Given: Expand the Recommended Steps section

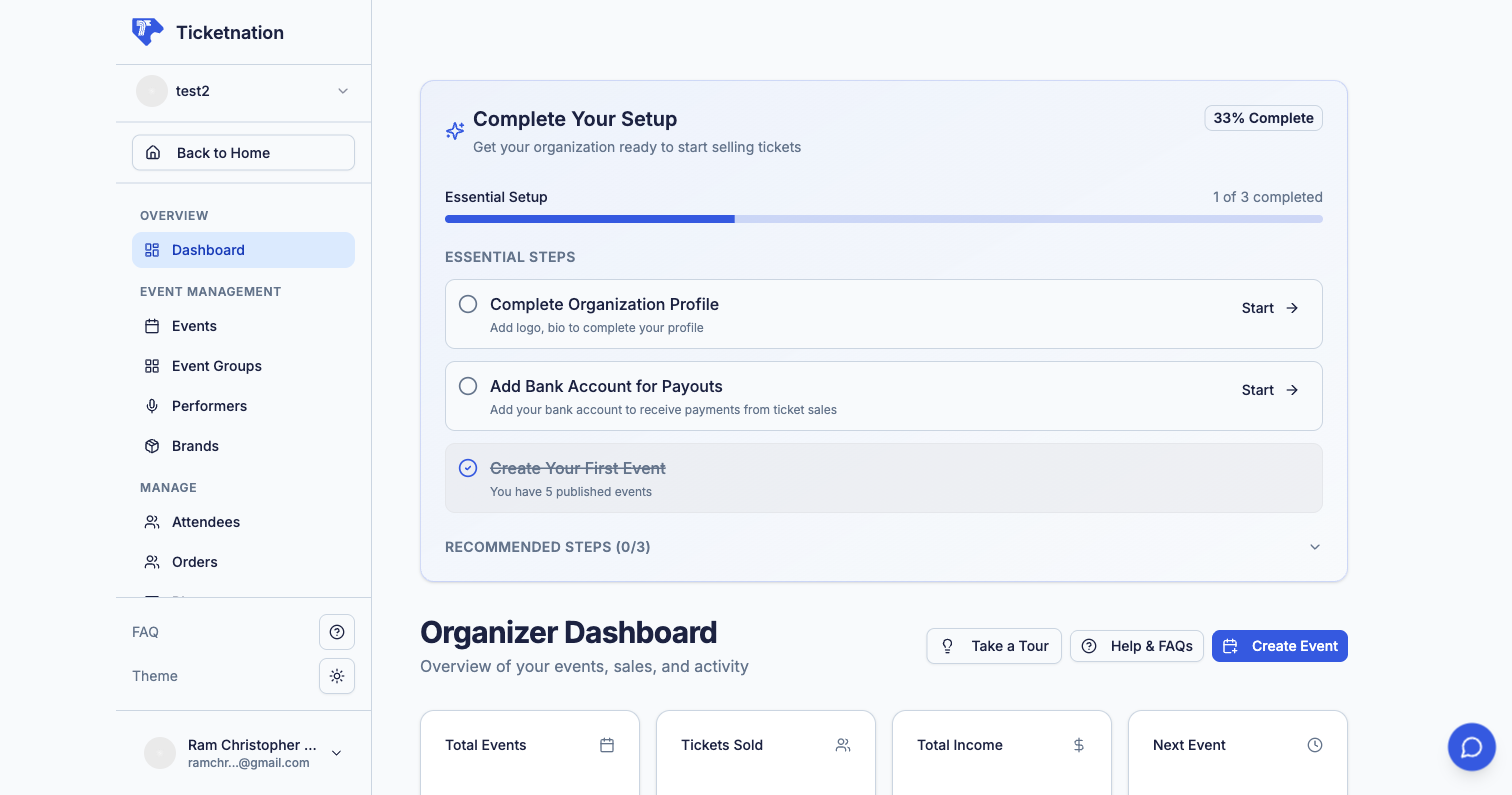Looking at the screenshot, I should 1315,547.
